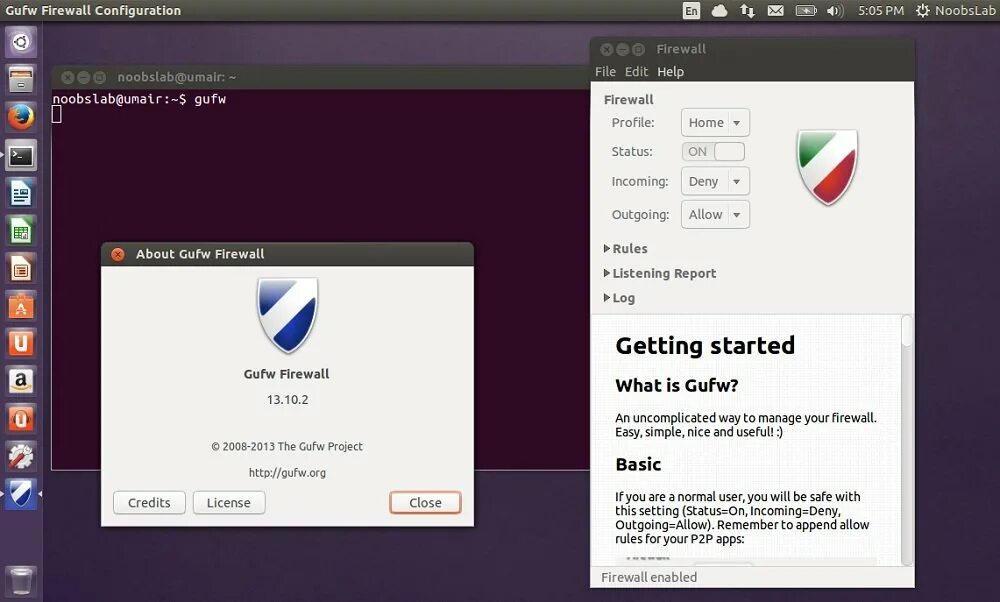Image resolution: width=1000 pixels, height=602 pixels.
Task: Open the cloud indicator in top panel
Action: [719, 11]
